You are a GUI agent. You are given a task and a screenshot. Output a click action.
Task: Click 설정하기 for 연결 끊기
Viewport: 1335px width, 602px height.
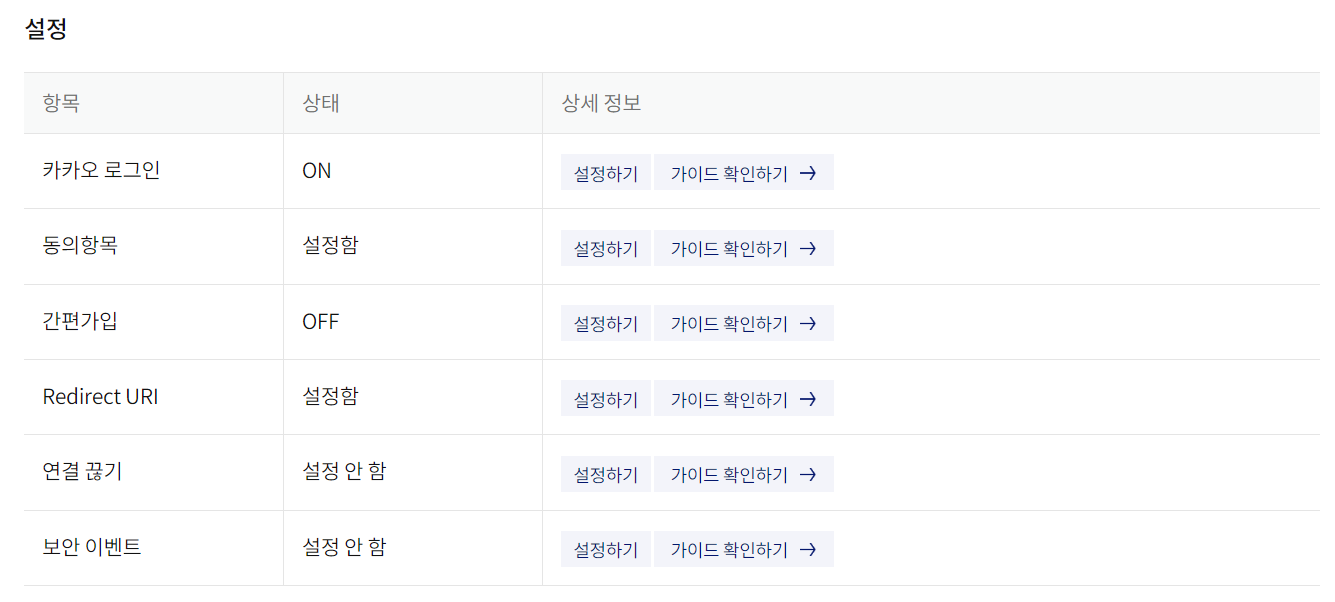(606, 474)
